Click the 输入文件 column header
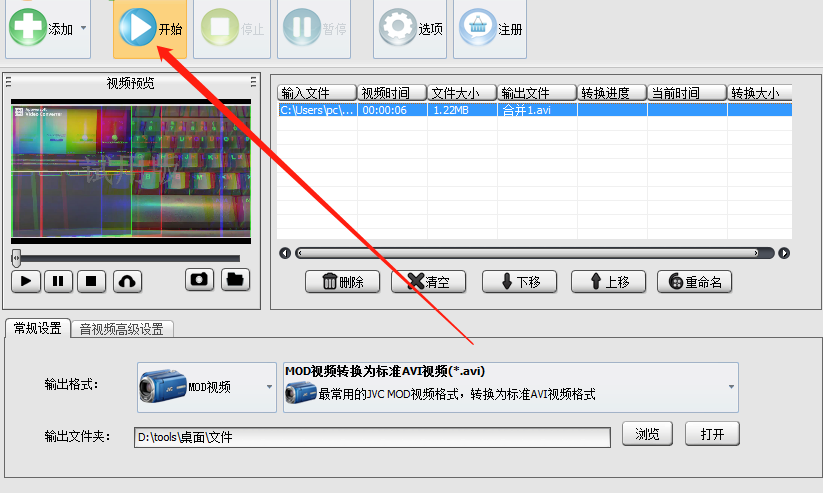This screenshot has height=493, width=823. [317, 93]
